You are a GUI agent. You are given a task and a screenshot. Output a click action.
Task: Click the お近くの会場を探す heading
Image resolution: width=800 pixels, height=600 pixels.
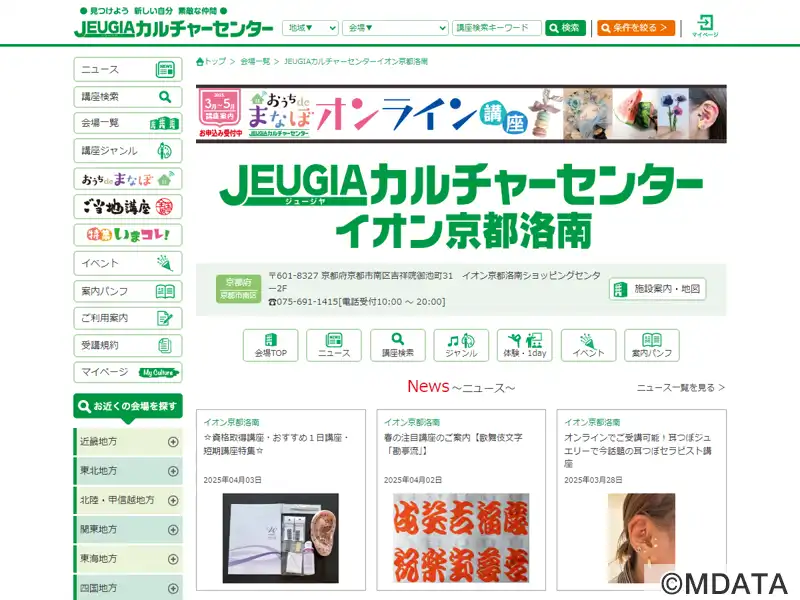tap(128, 407)
